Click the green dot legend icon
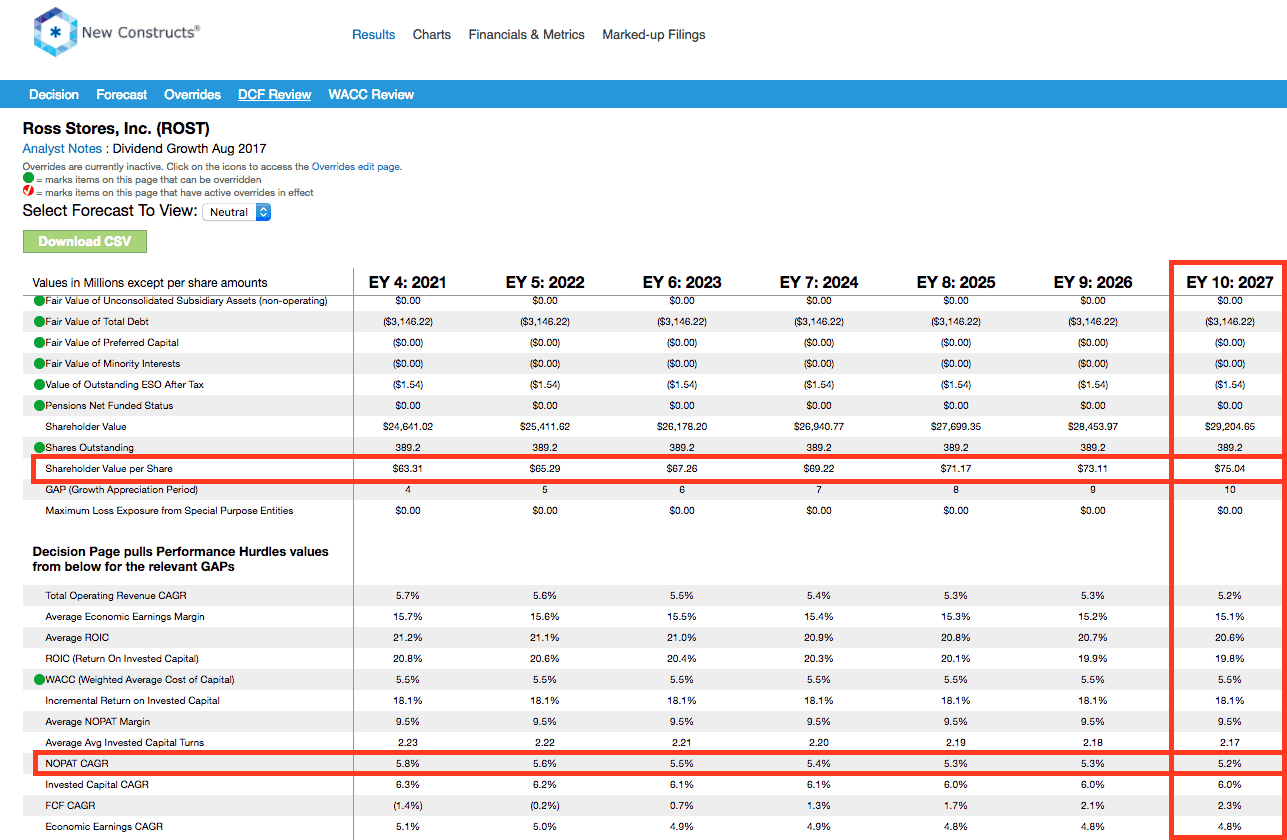1287x840 pixels. tap(28, 179)
